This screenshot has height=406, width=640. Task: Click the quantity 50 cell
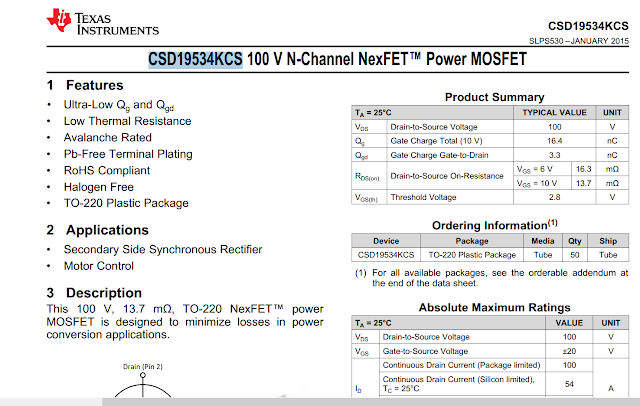(575, 255)
